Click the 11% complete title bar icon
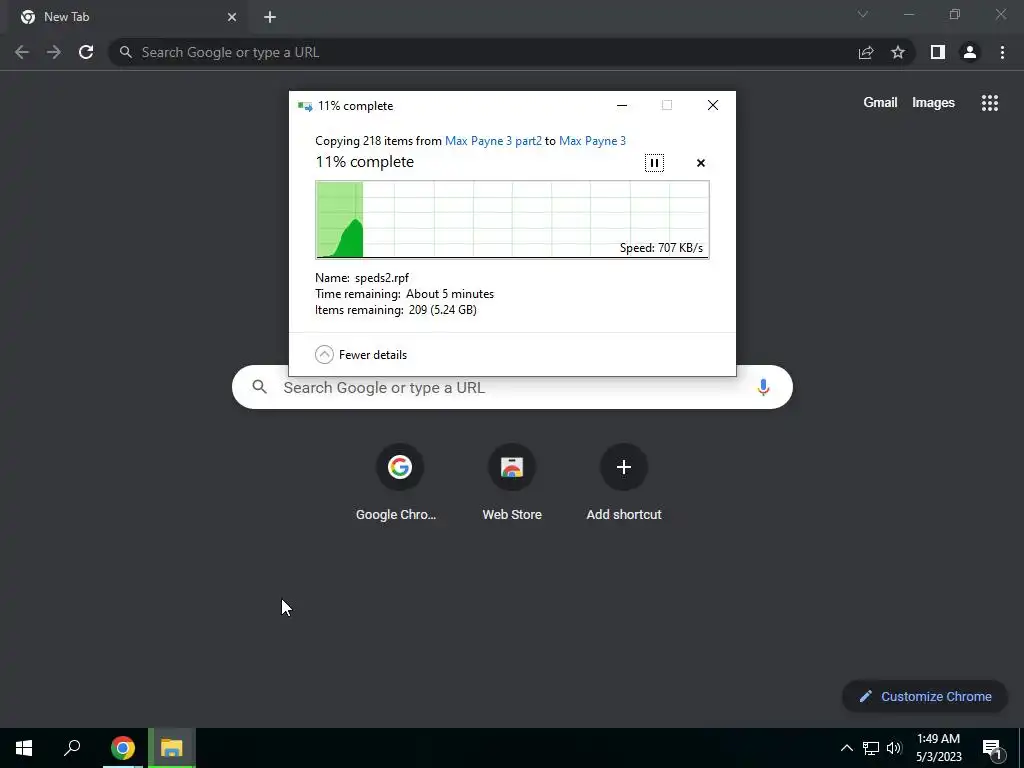 point(305,106)
